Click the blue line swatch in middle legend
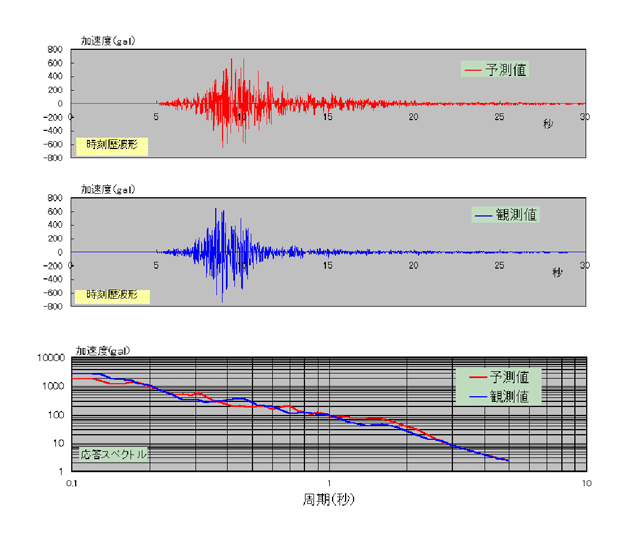This screenshot has width=630, height=540. coord(483,214)
